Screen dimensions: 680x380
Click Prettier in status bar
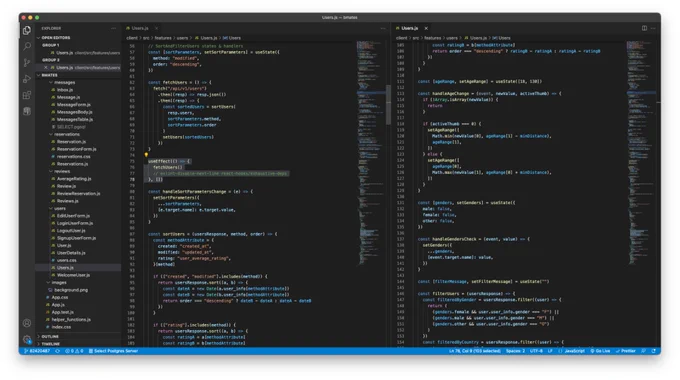626,351
